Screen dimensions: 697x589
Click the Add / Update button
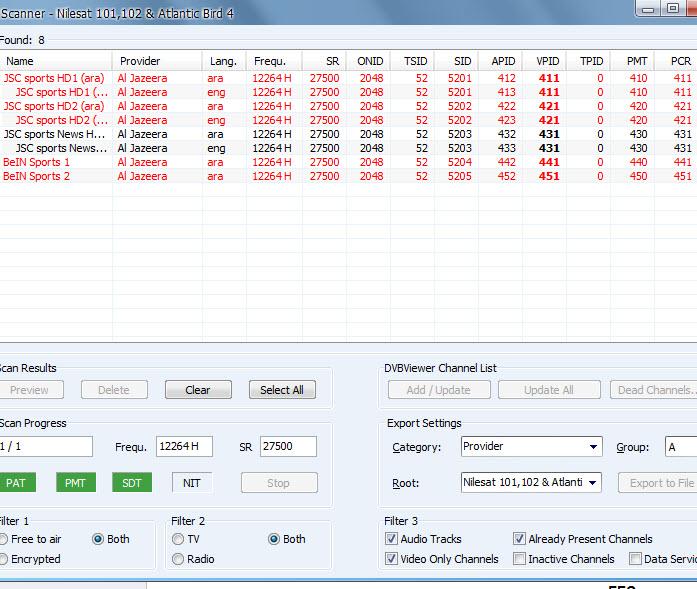click(x=439, y=390)
